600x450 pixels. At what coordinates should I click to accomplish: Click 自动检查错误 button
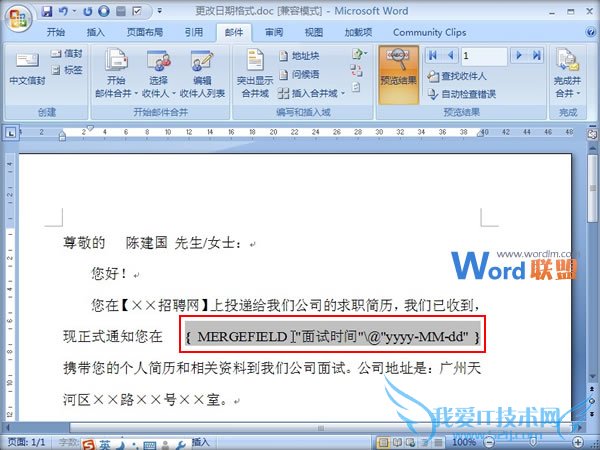[461, 94]
